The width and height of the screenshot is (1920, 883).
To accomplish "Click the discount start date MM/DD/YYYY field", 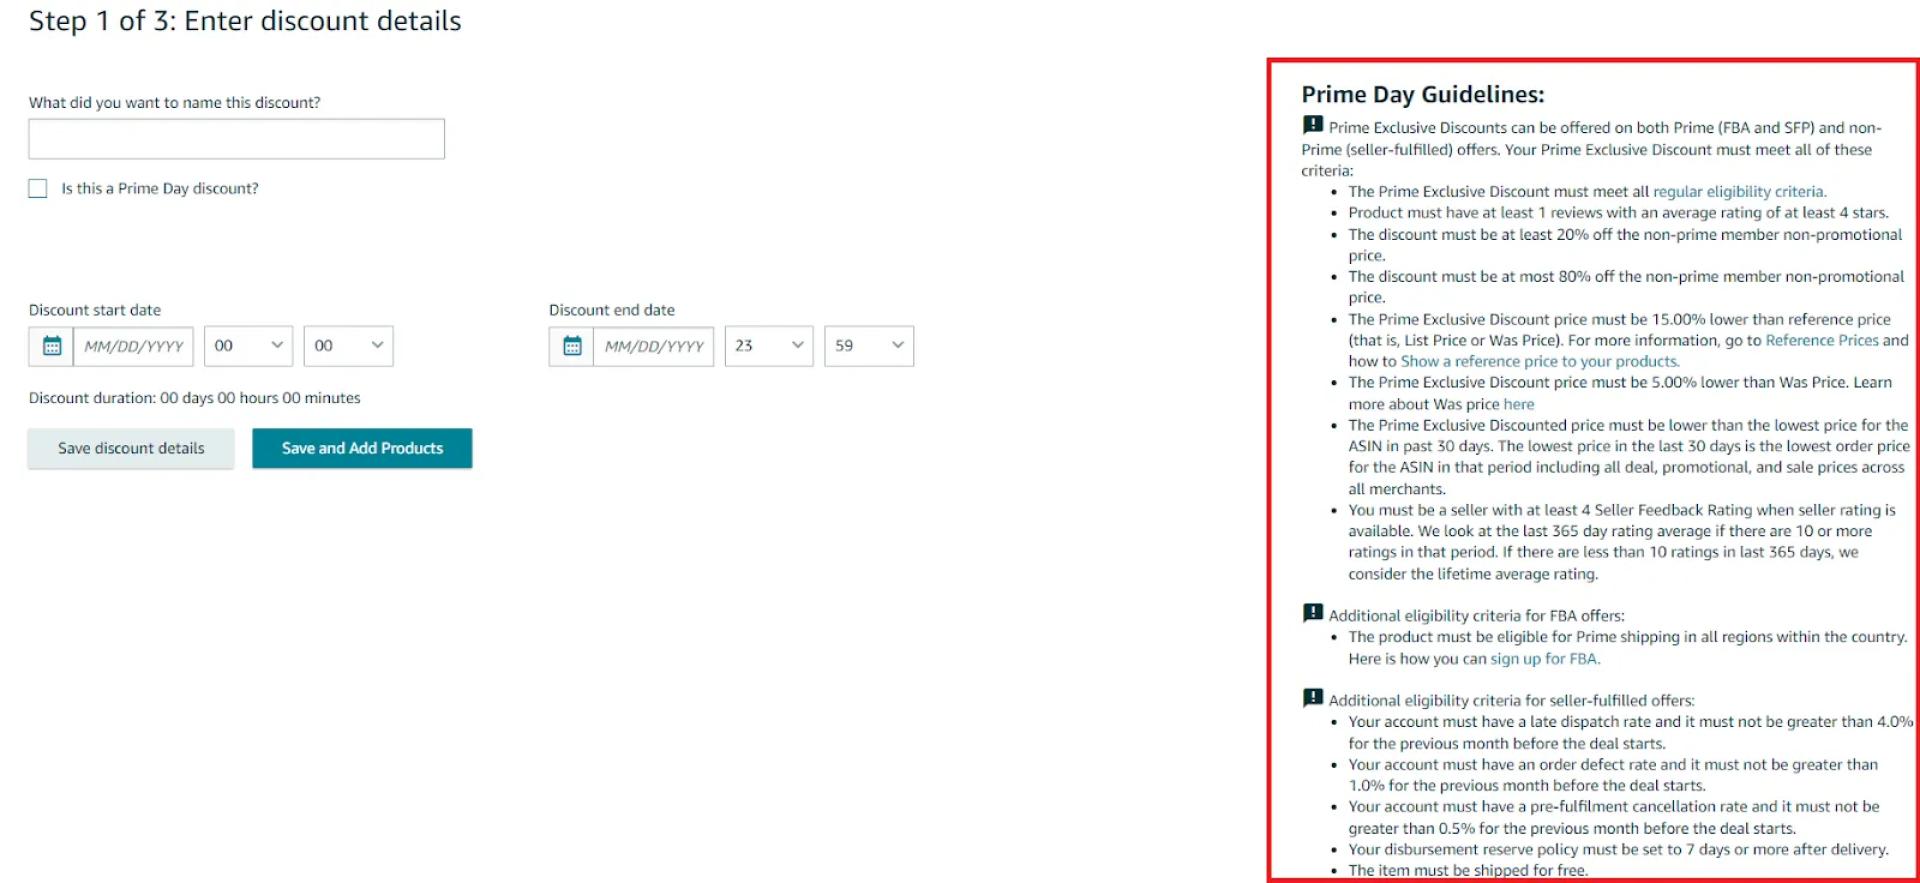I will 133,346.
